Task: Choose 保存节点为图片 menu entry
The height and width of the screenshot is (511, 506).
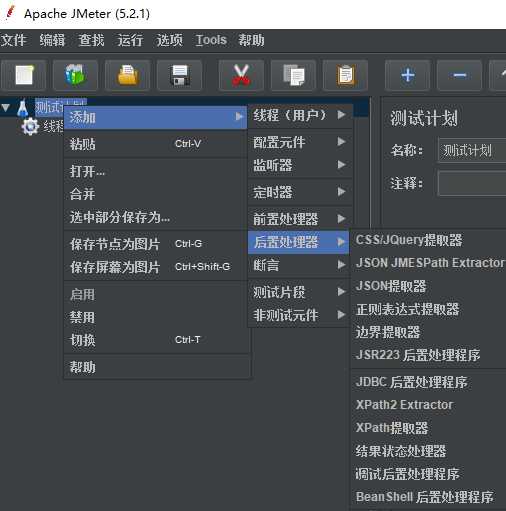Action: [x=155, y=244]
